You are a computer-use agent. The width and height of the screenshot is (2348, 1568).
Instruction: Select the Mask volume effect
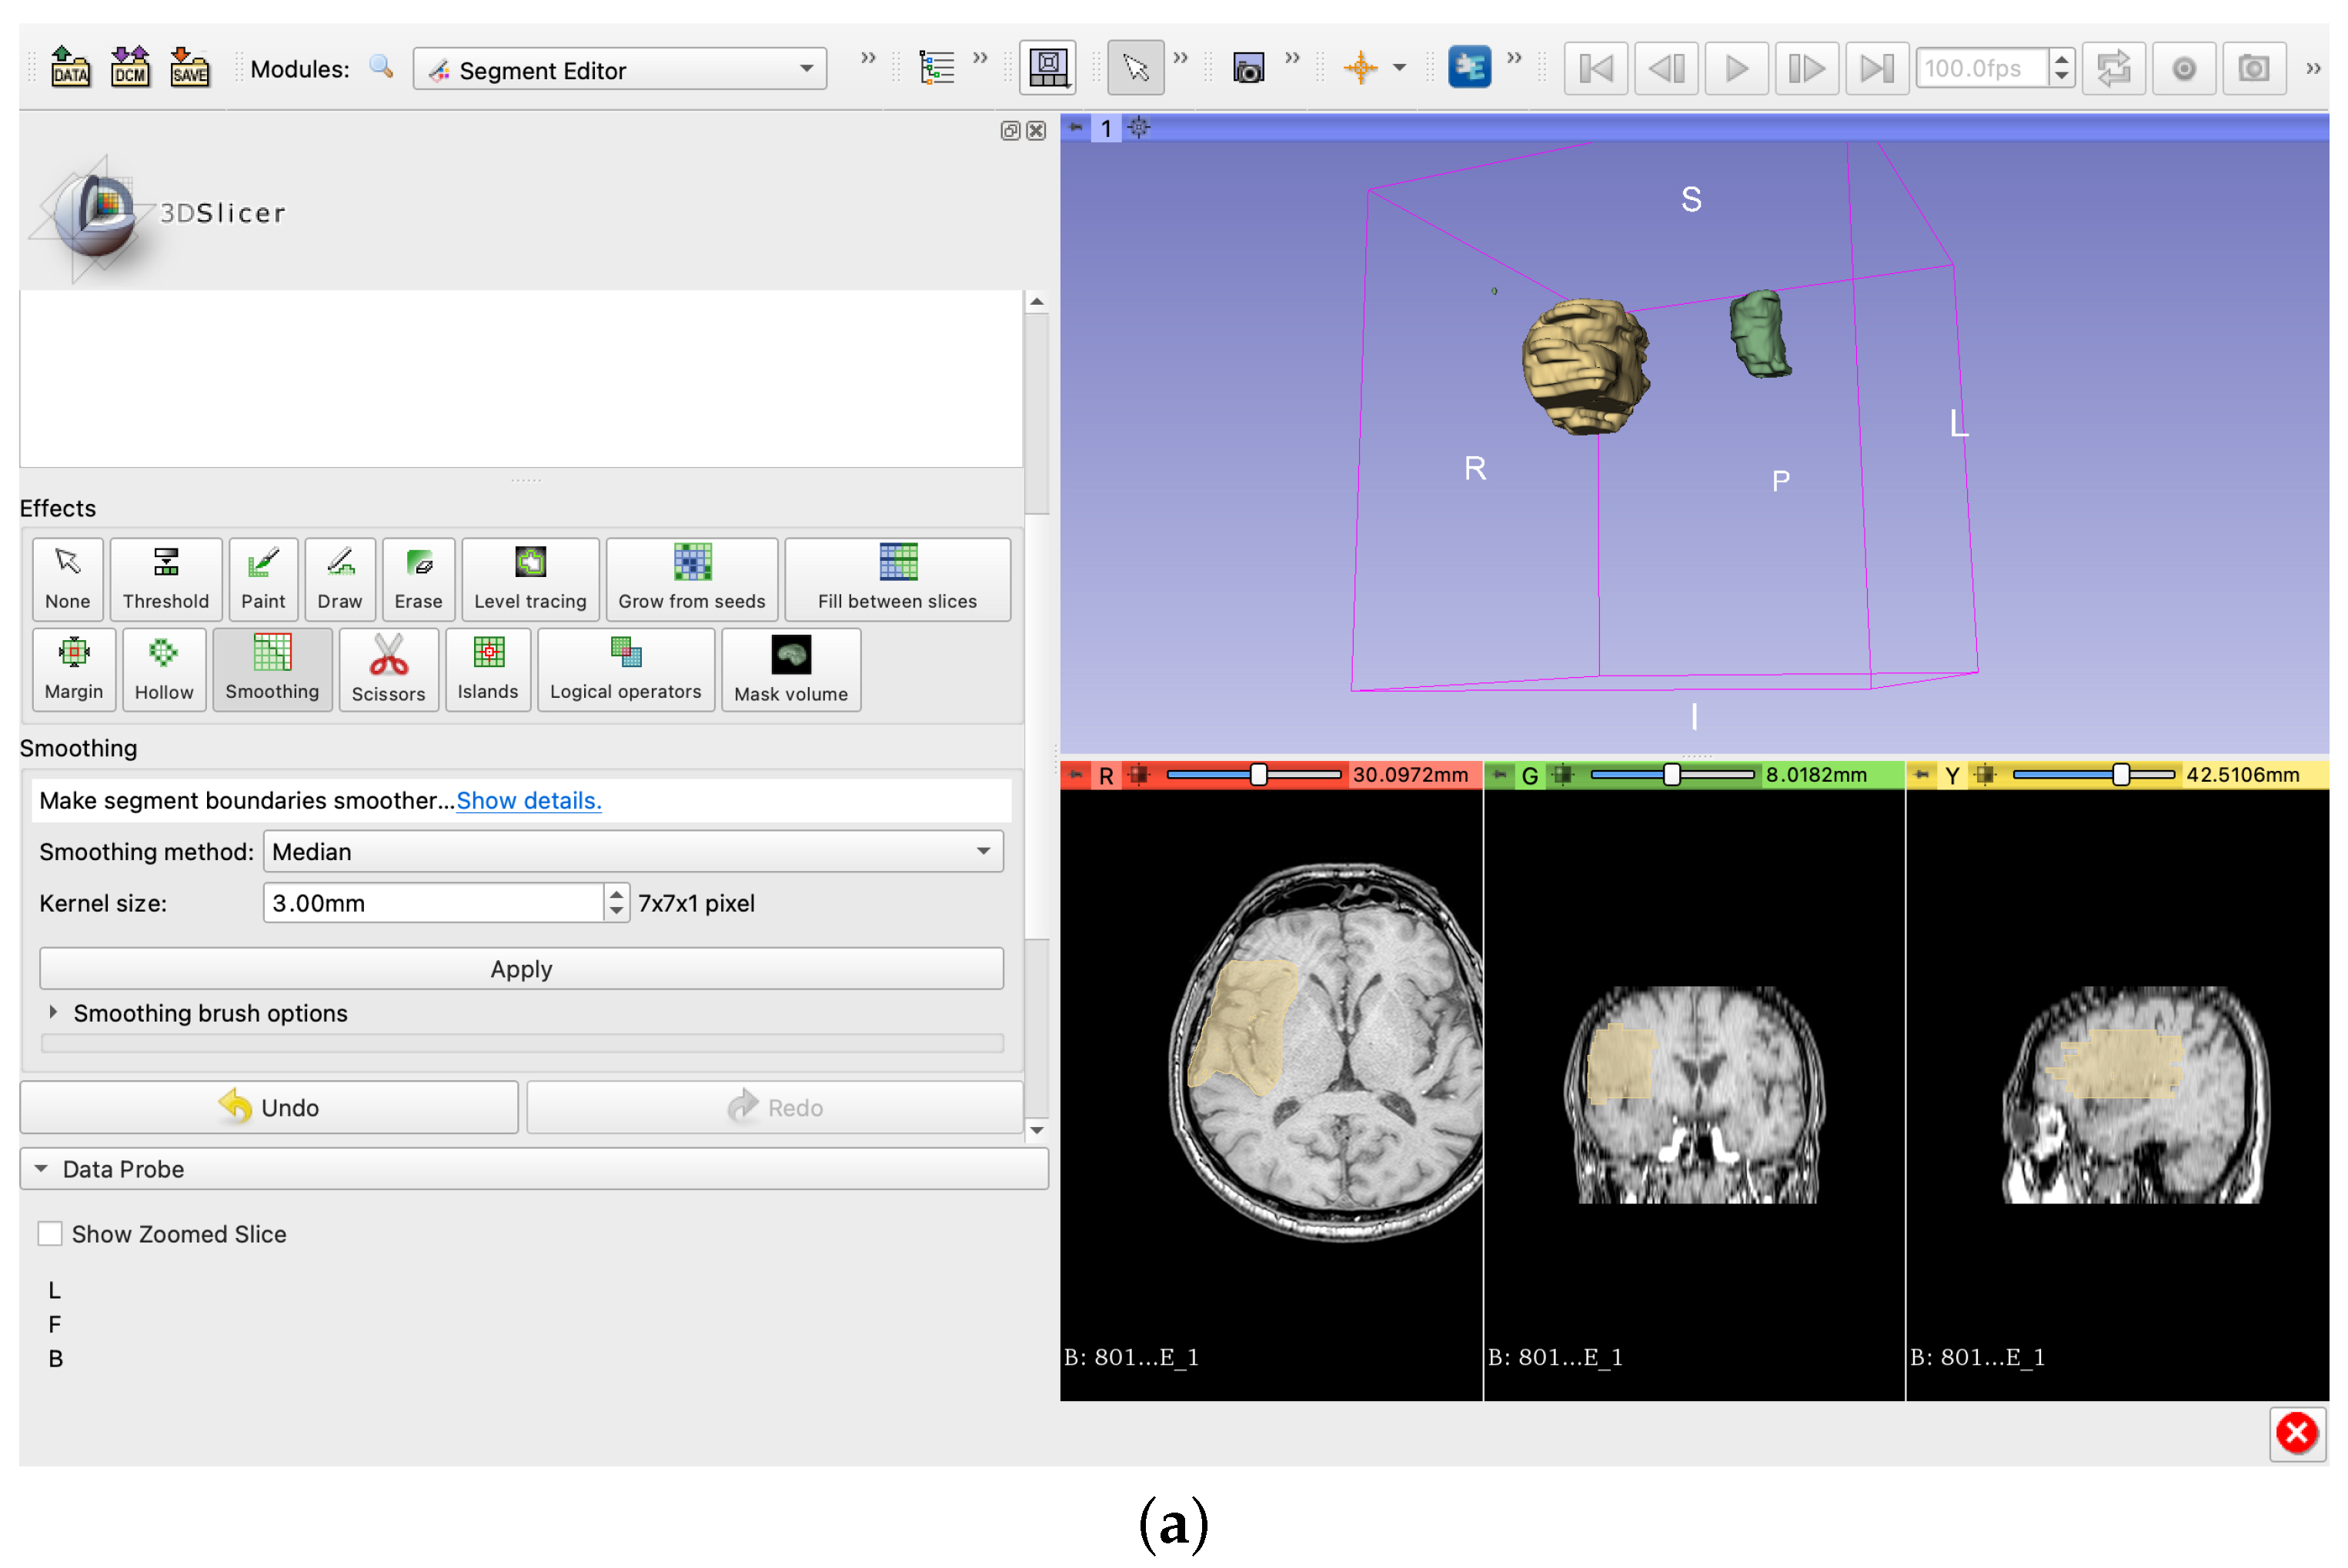coord(790,669)
